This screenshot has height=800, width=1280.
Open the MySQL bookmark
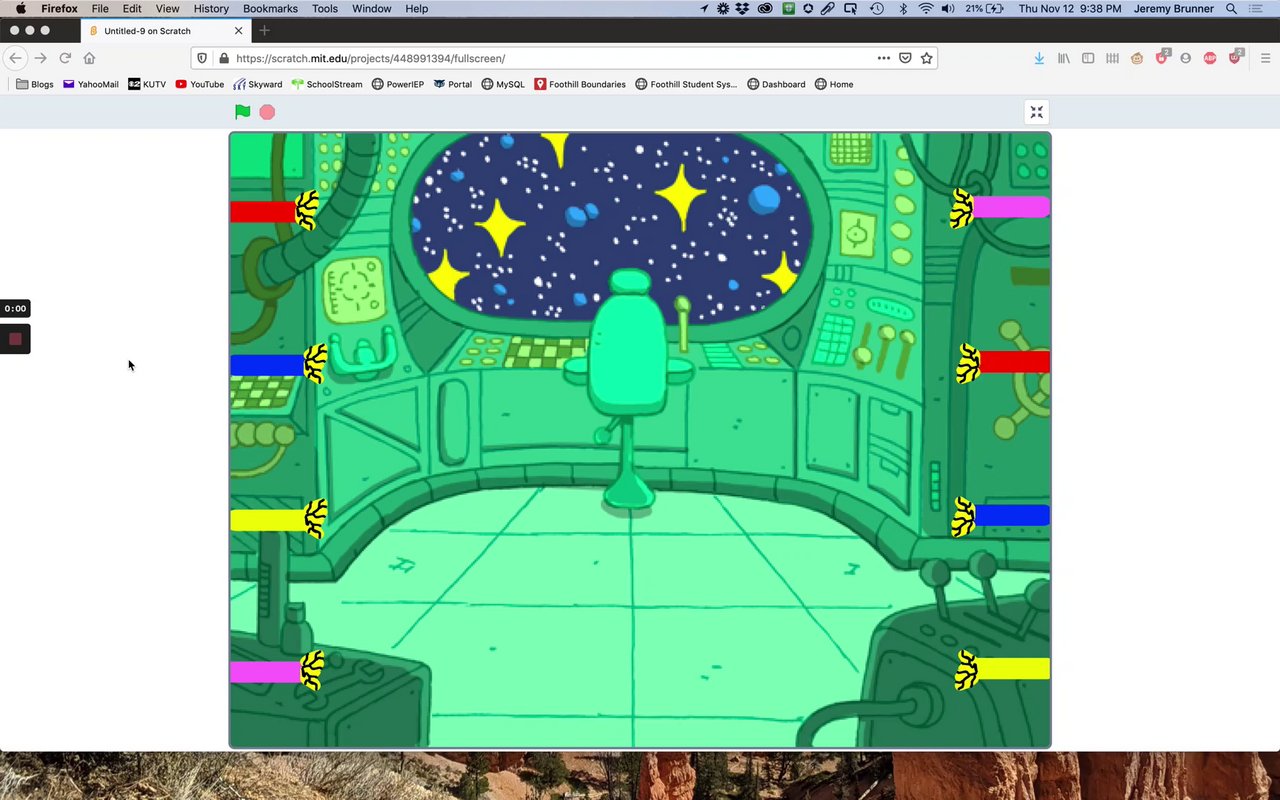pos(503,84)
